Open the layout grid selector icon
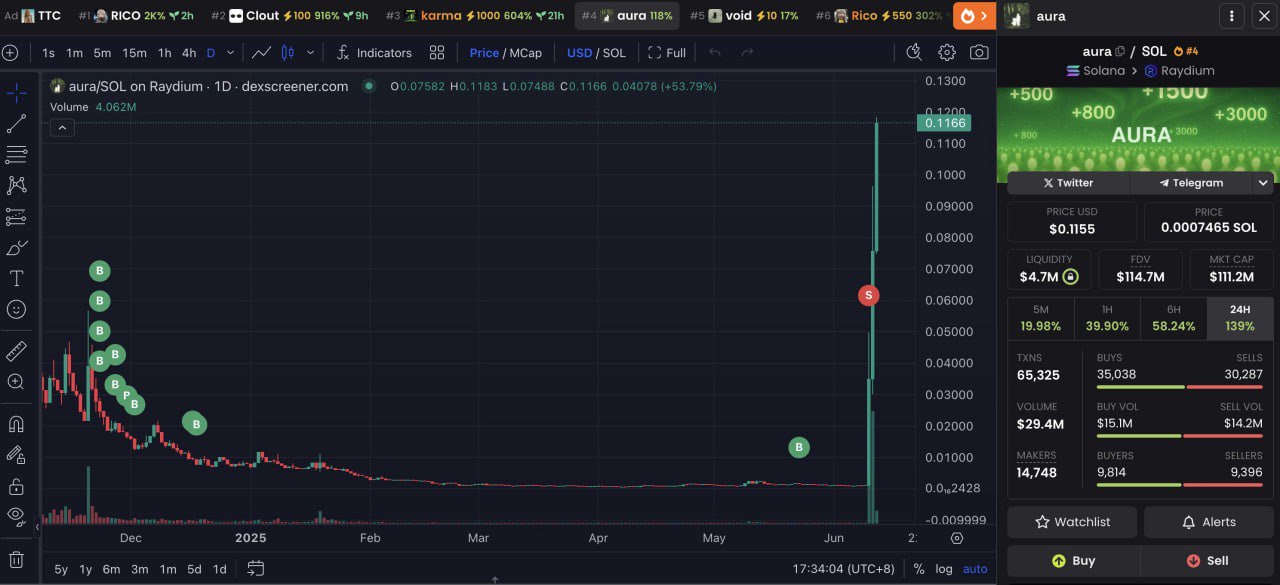The width and height of the screenshot is (1280, 585). pyautogui.click(x=437, y=53)
